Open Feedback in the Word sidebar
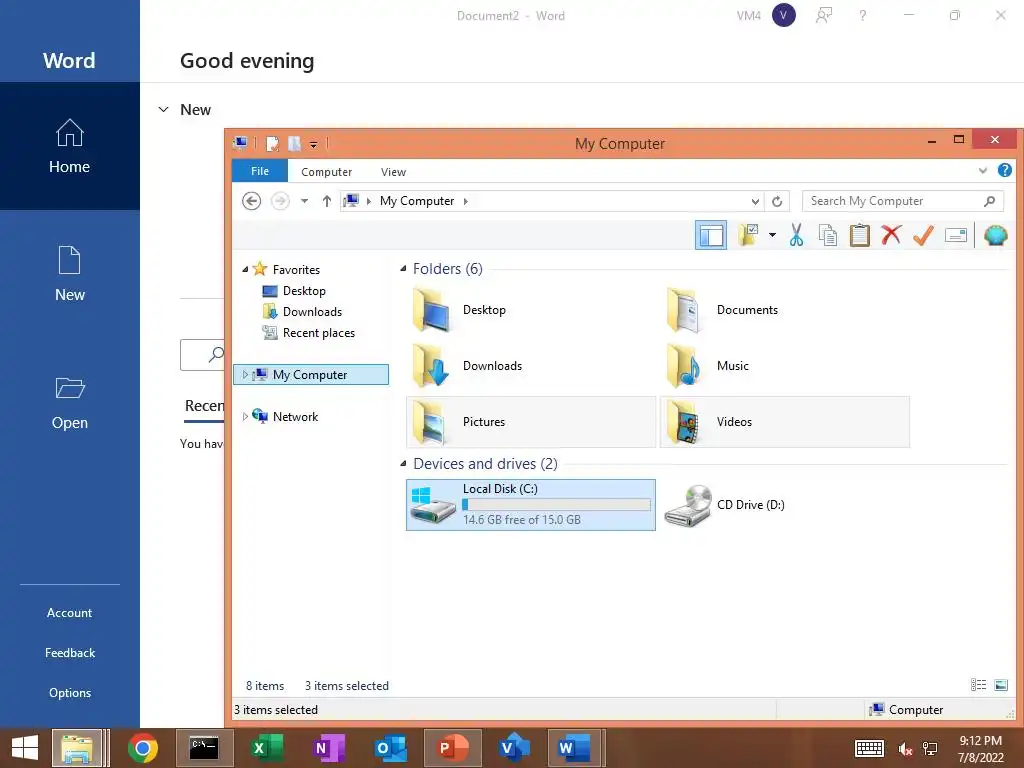The image size is (1024, 768). (x=69, y=652)
